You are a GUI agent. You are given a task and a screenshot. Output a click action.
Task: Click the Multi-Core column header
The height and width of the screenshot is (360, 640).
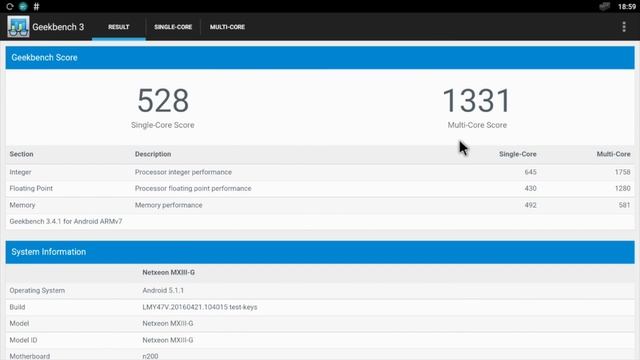613,154
